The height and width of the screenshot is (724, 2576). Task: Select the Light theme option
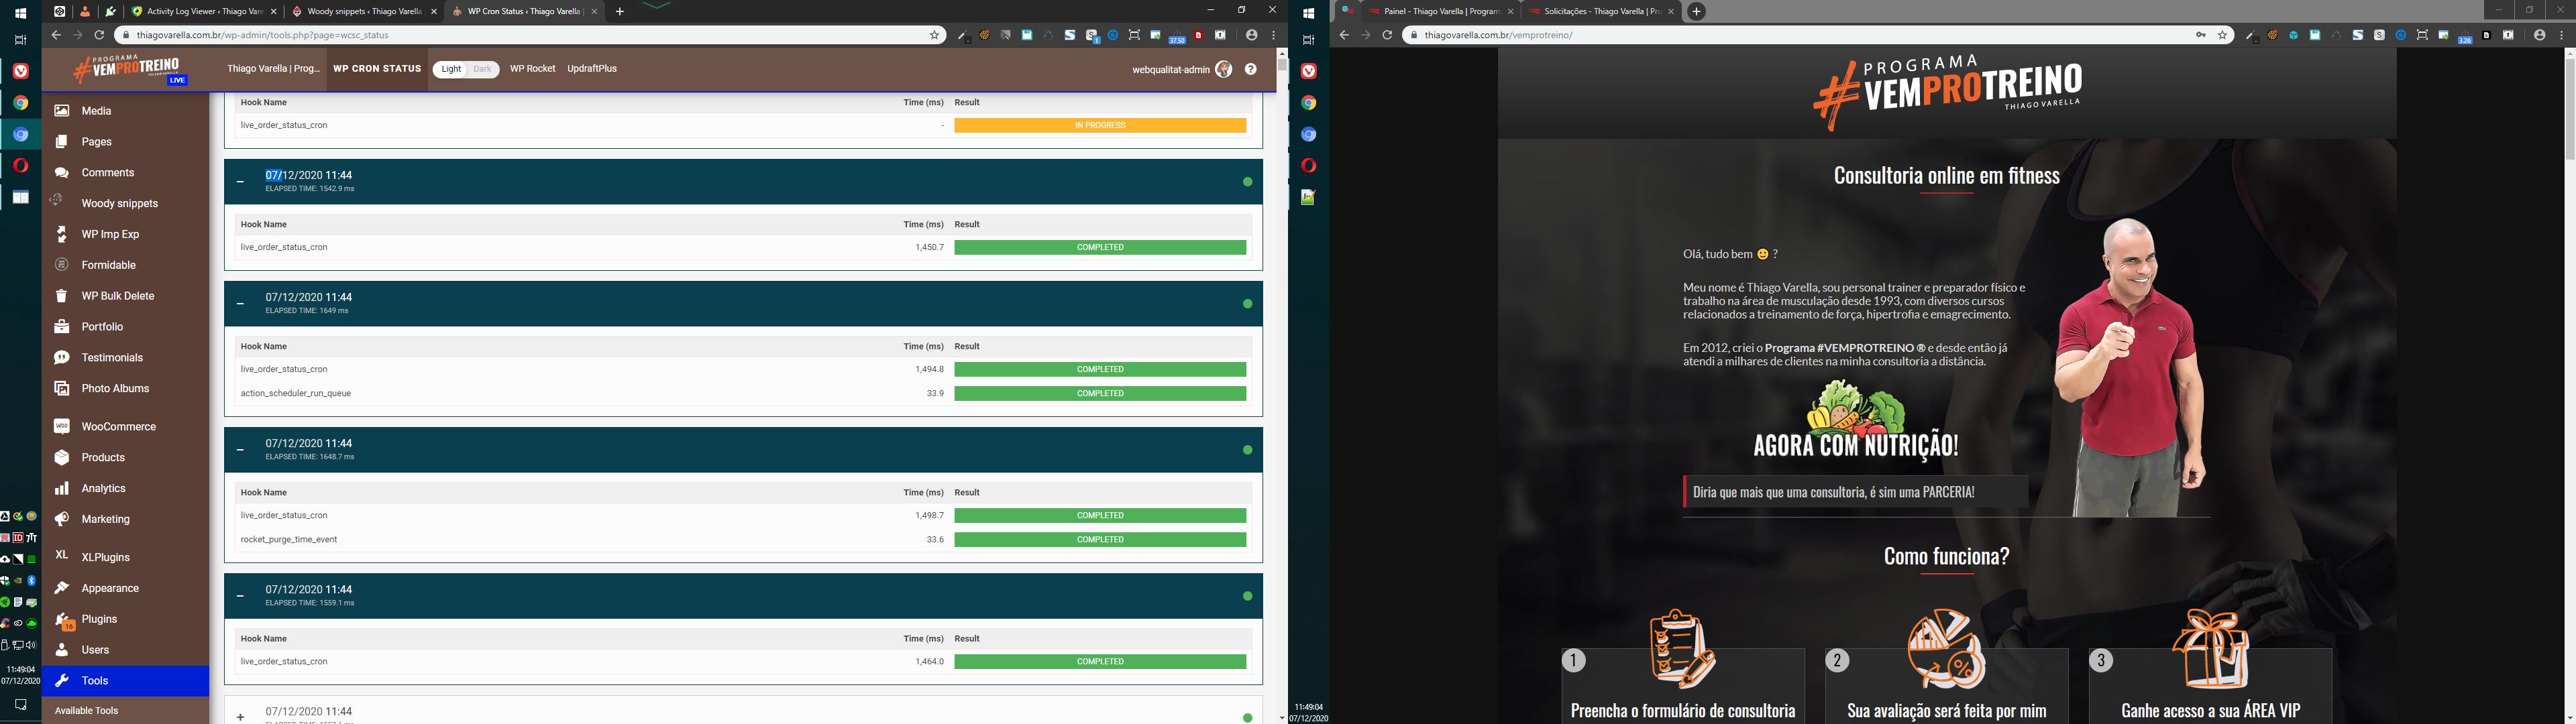451,70
